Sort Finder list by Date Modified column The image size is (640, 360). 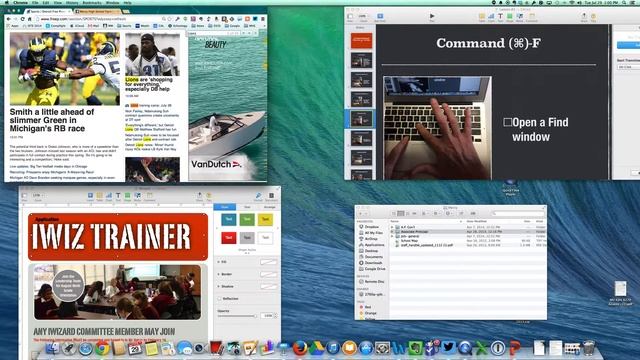pyautogui.click(x=478, y=221)
